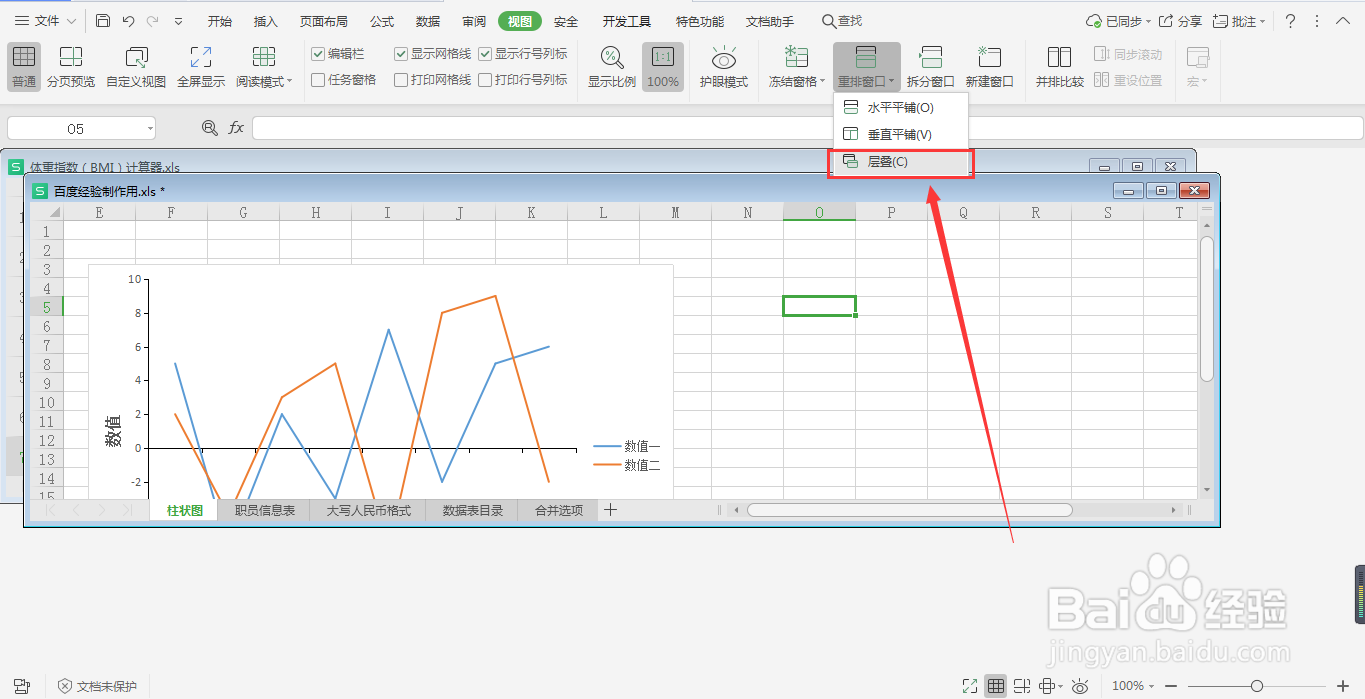The height and width of the screenshot is (699, 1365).
Task: Click the zoom magnifier next to fx
Action: tap(210, 128)
